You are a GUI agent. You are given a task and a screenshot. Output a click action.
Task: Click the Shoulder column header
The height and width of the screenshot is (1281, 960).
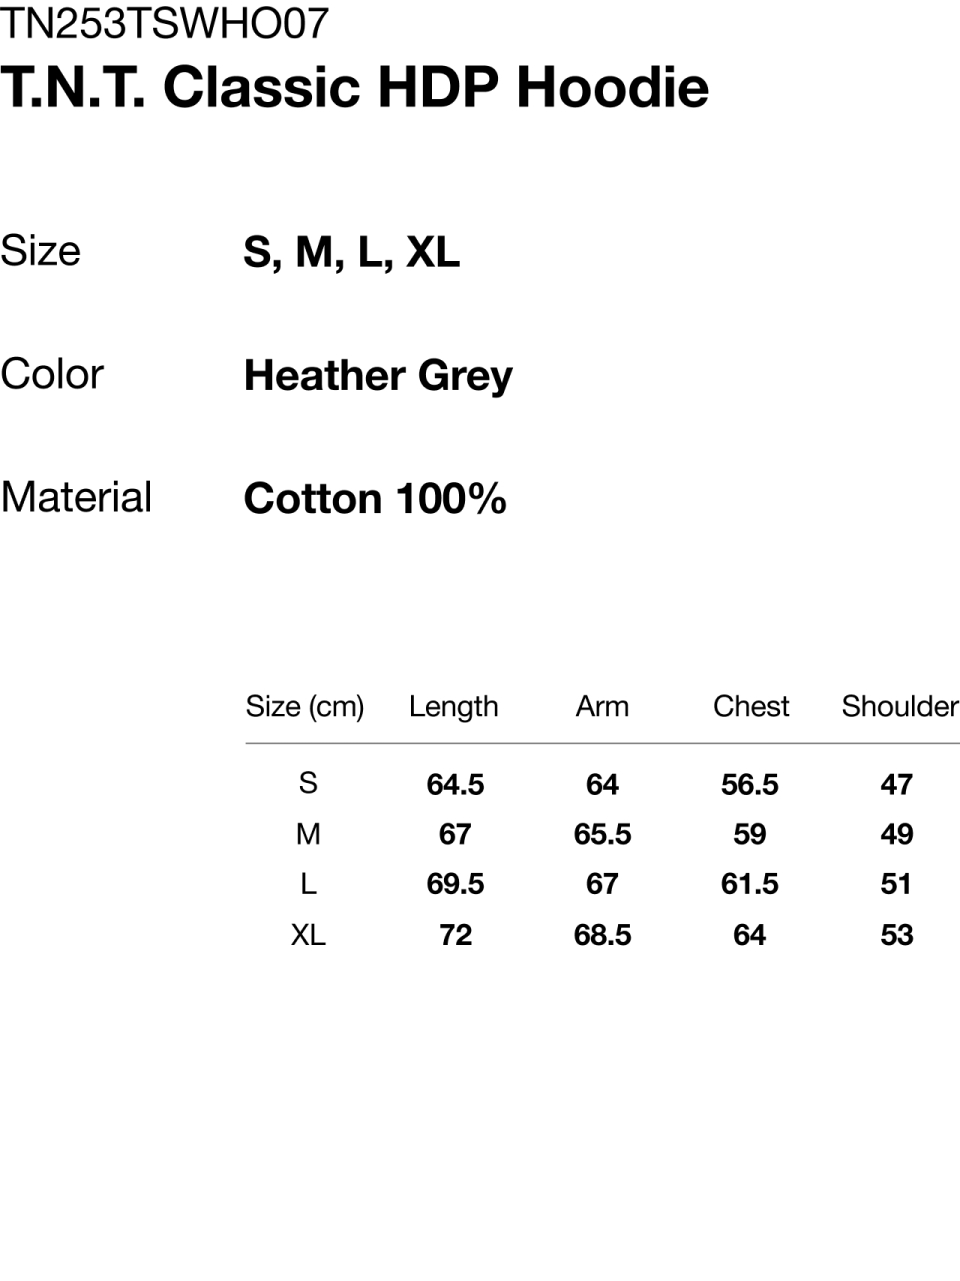click(x=899, y=706)
